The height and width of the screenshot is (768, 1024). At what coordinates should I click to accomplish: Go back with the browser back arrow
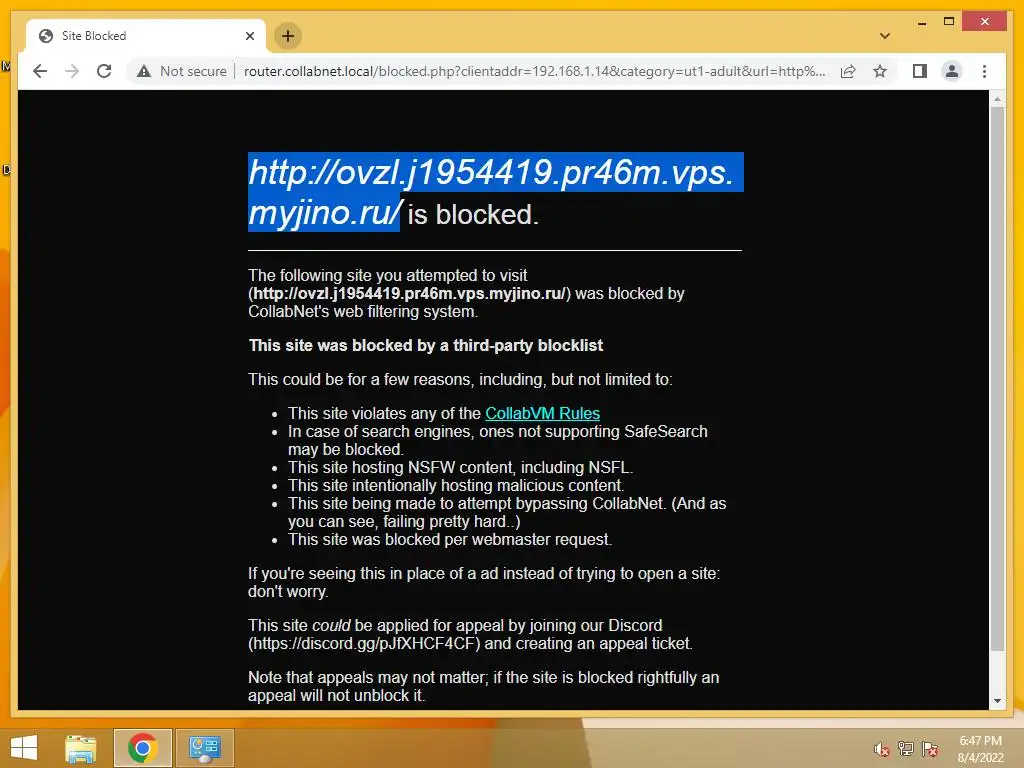[x=40, y=71]
